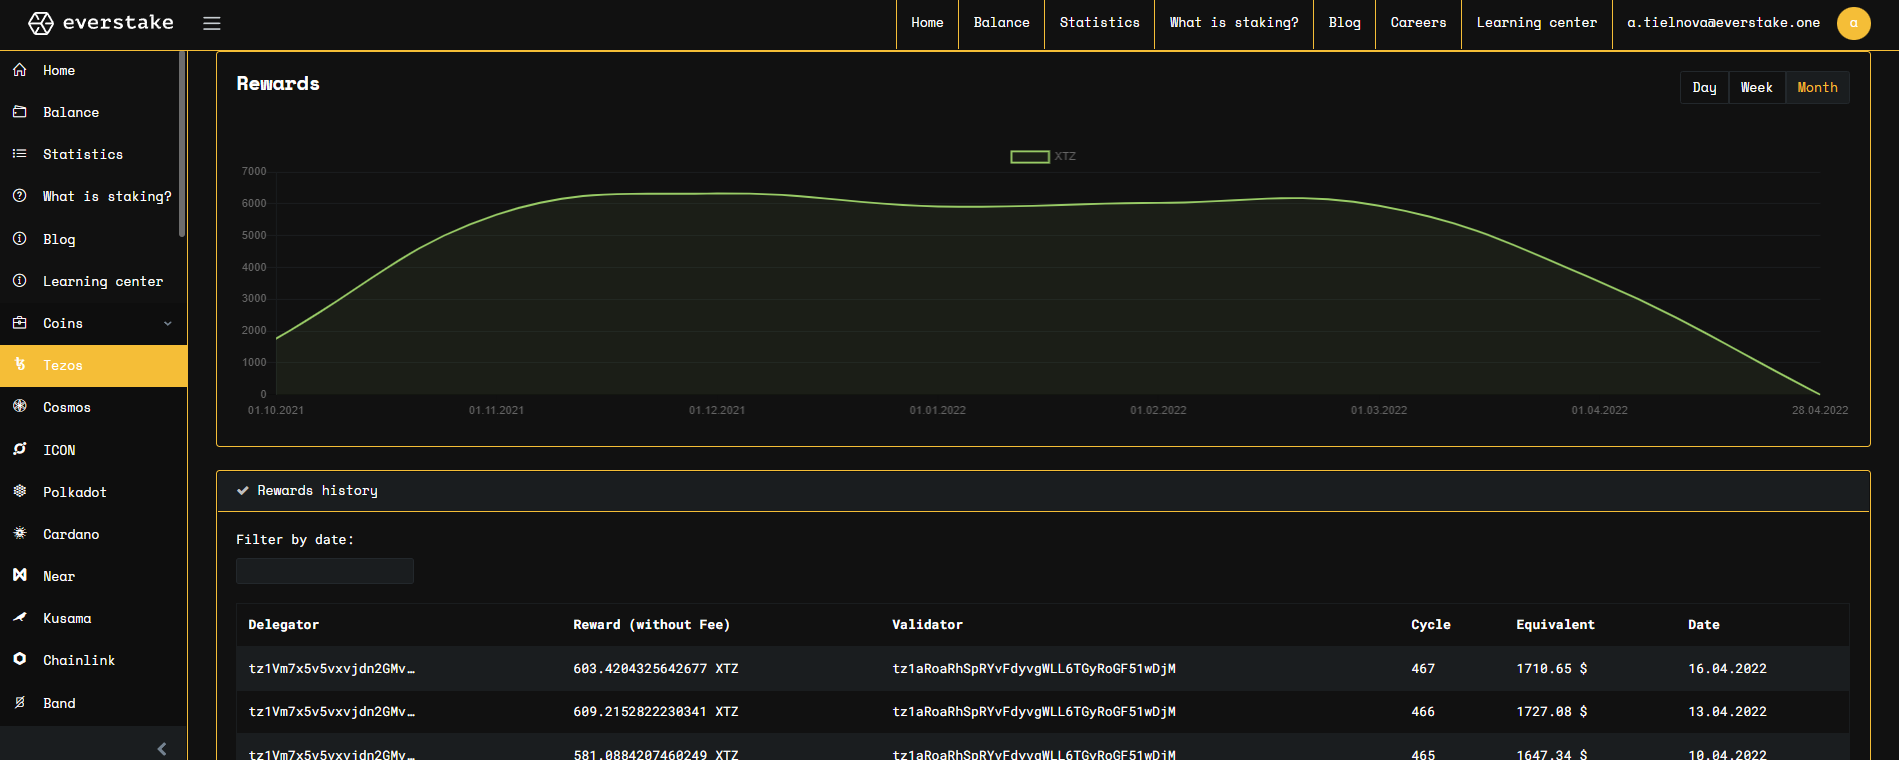Image resolution: width=1899 pixels, height=760 pixels.
Task: Open Blog in top navigation bar
Action: point(1345,23)
